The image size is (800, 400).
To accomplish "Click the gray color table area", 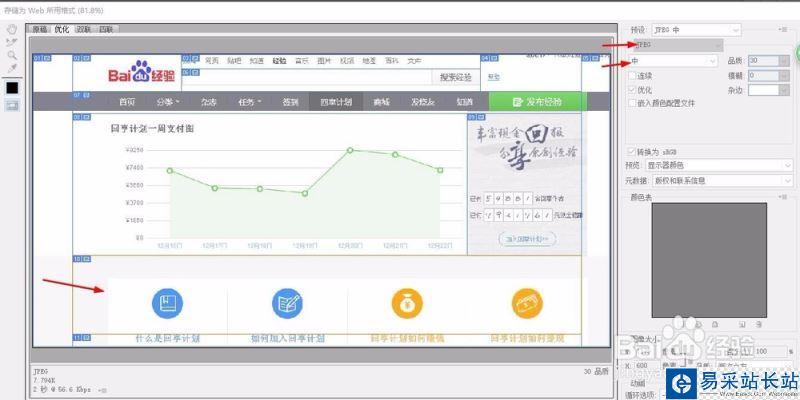I will (x=709, y=260).
